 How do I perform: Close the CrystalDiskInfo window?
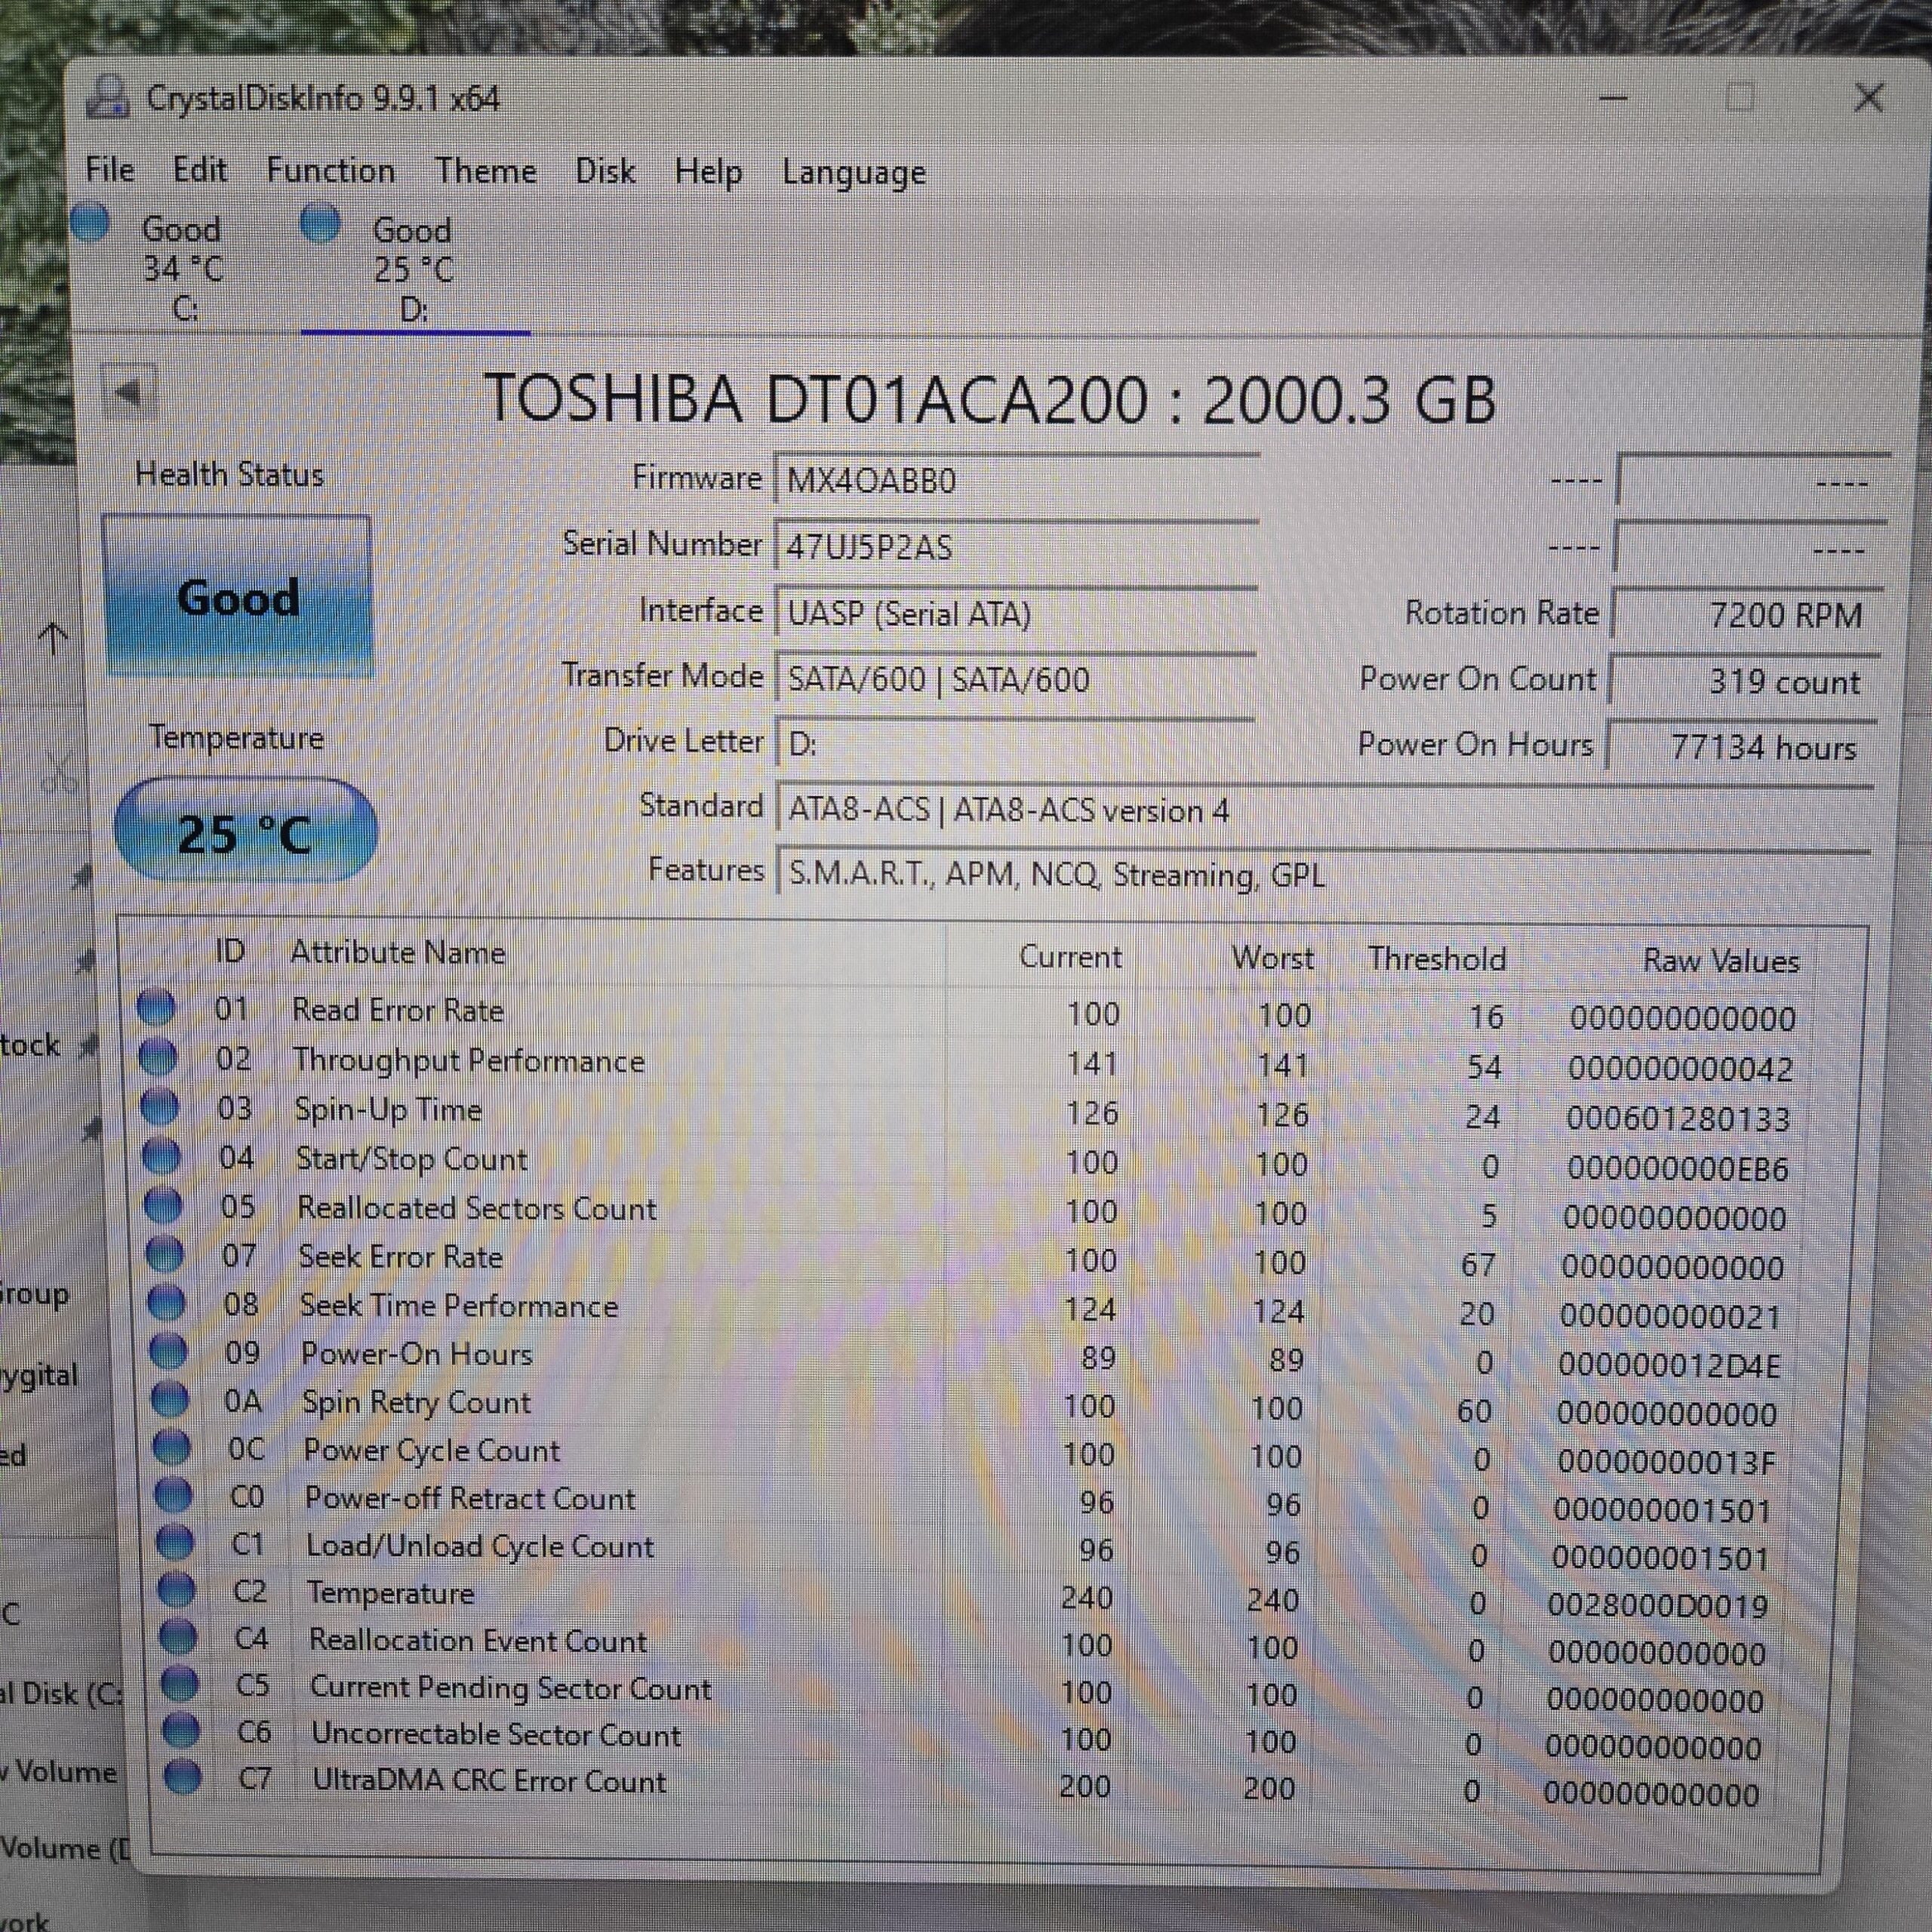(x=1868, y=98)
